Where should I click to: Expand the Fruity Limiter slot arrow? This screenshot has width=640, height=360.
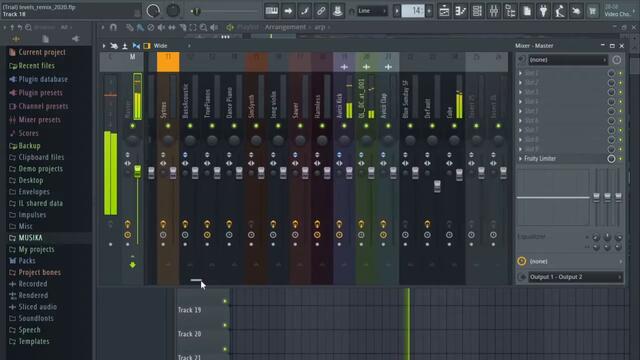520,158
